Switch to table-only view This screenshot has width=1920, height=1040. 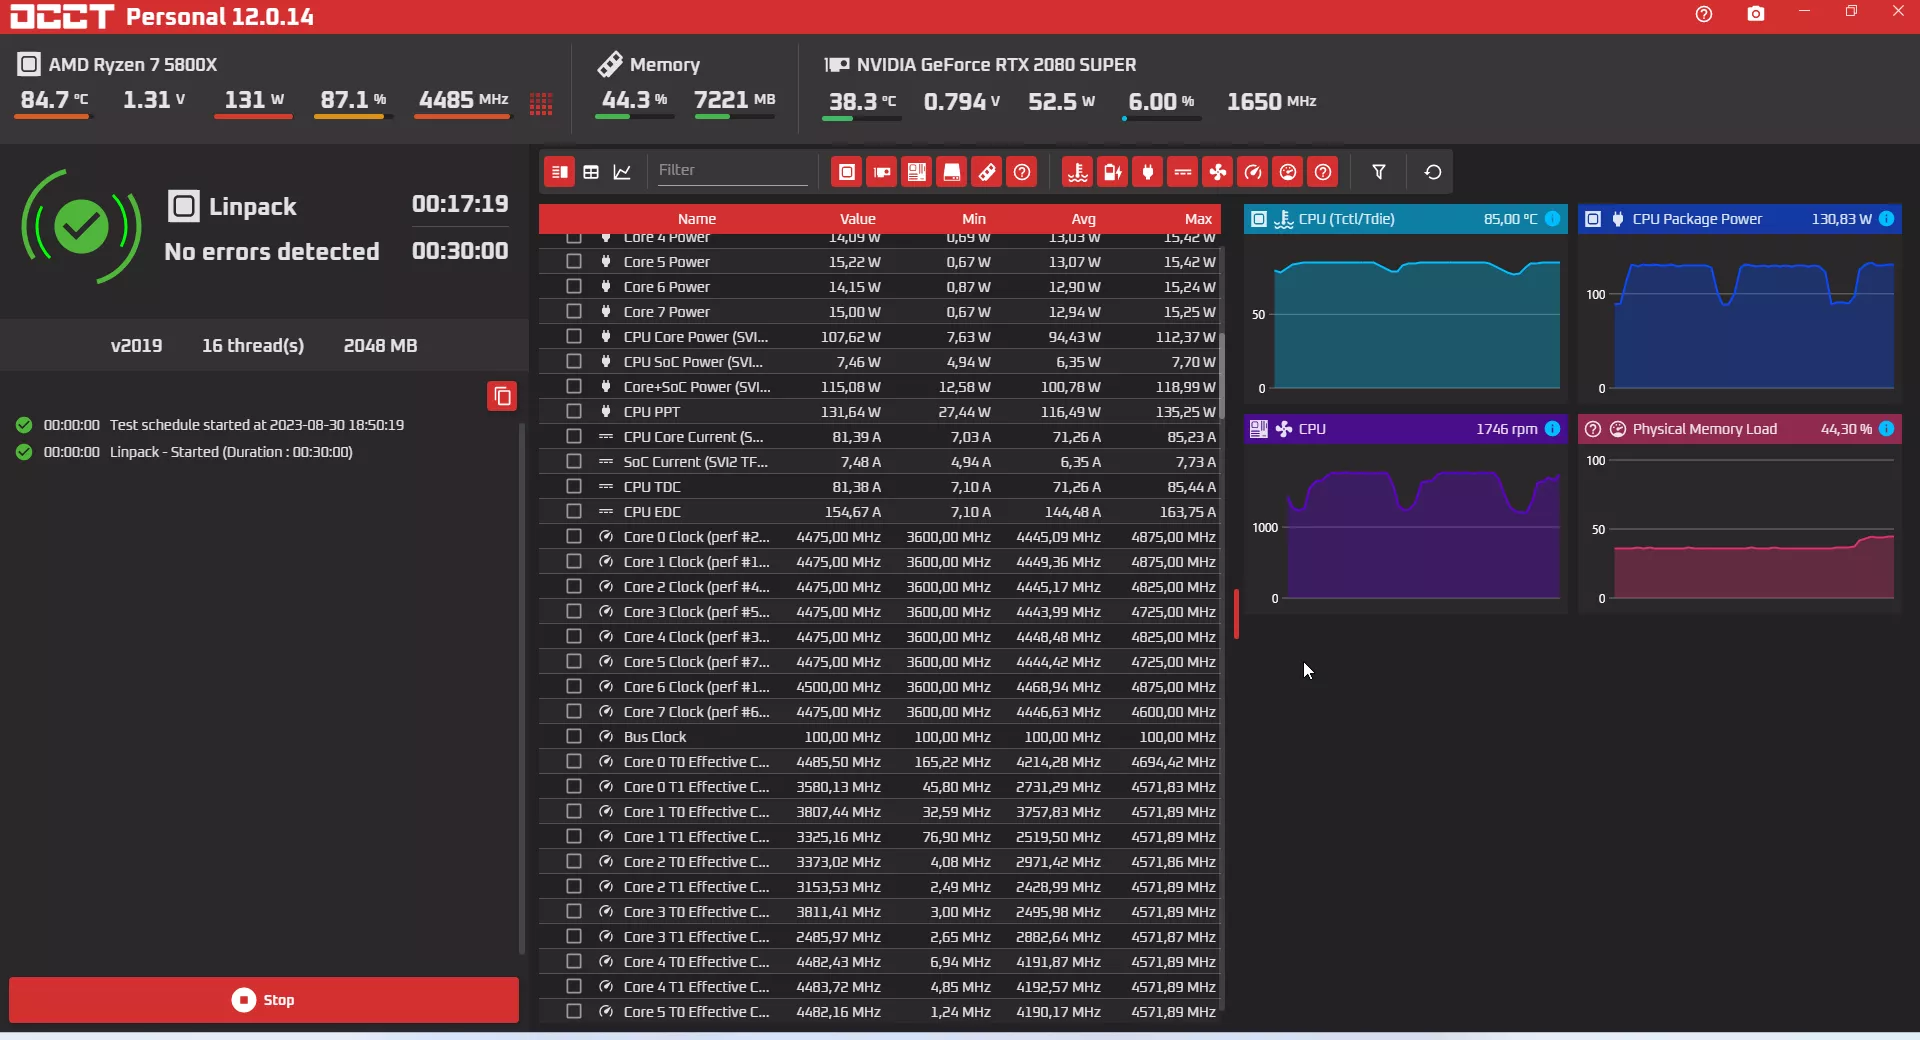pyautogui.click(x=591, y=172)
